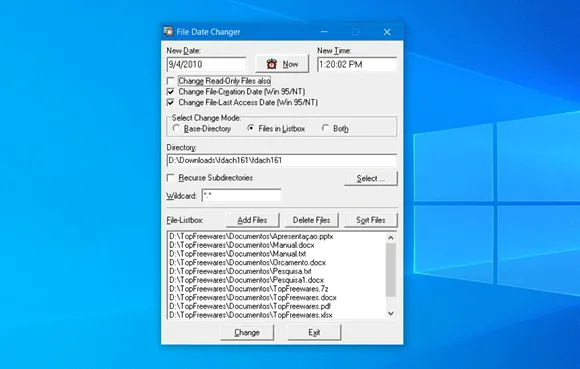Apply dates with the Change button
The image size is (580, 369).
point(247,332)
